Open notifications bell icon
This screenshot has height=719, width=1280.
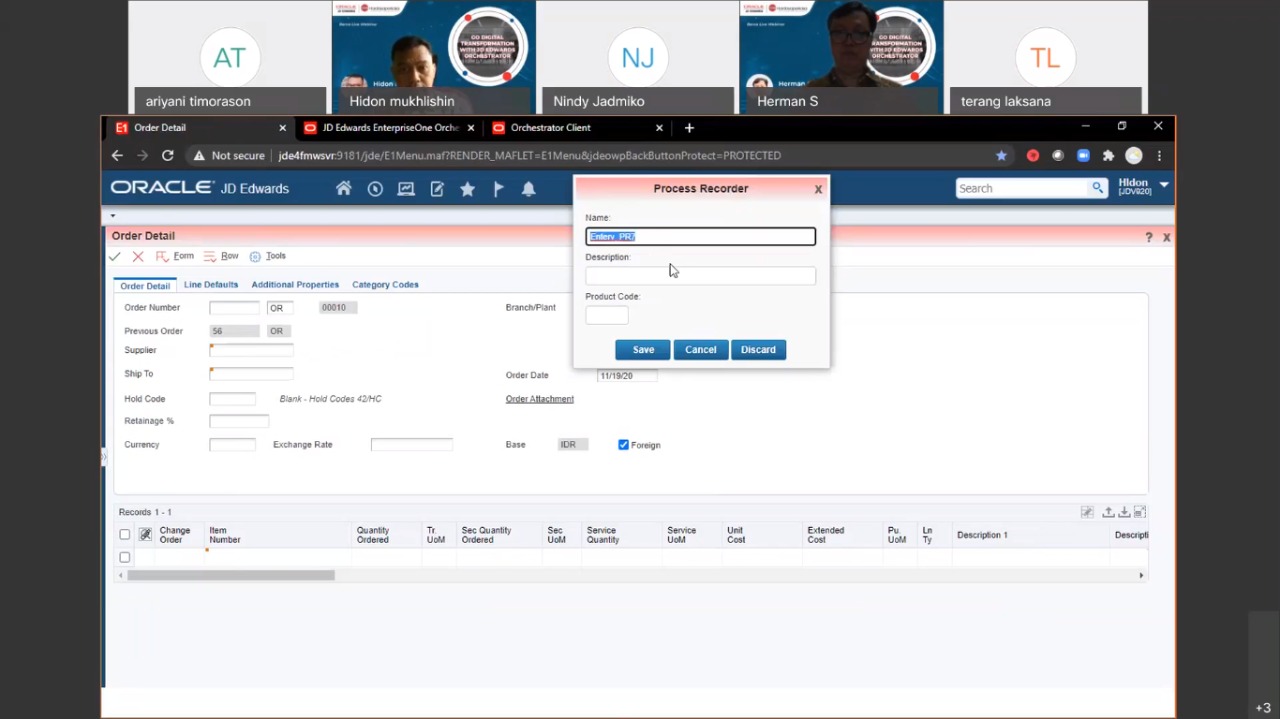tap(529, 188)
